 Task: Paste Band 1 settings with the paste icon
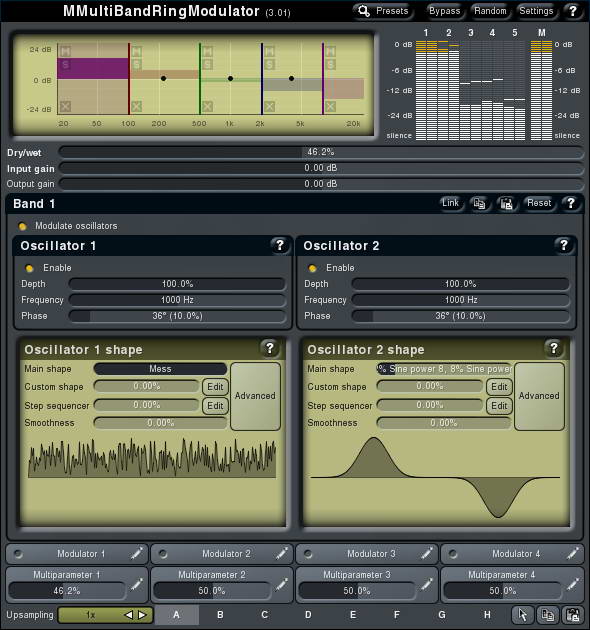click(x=506, y=204)
